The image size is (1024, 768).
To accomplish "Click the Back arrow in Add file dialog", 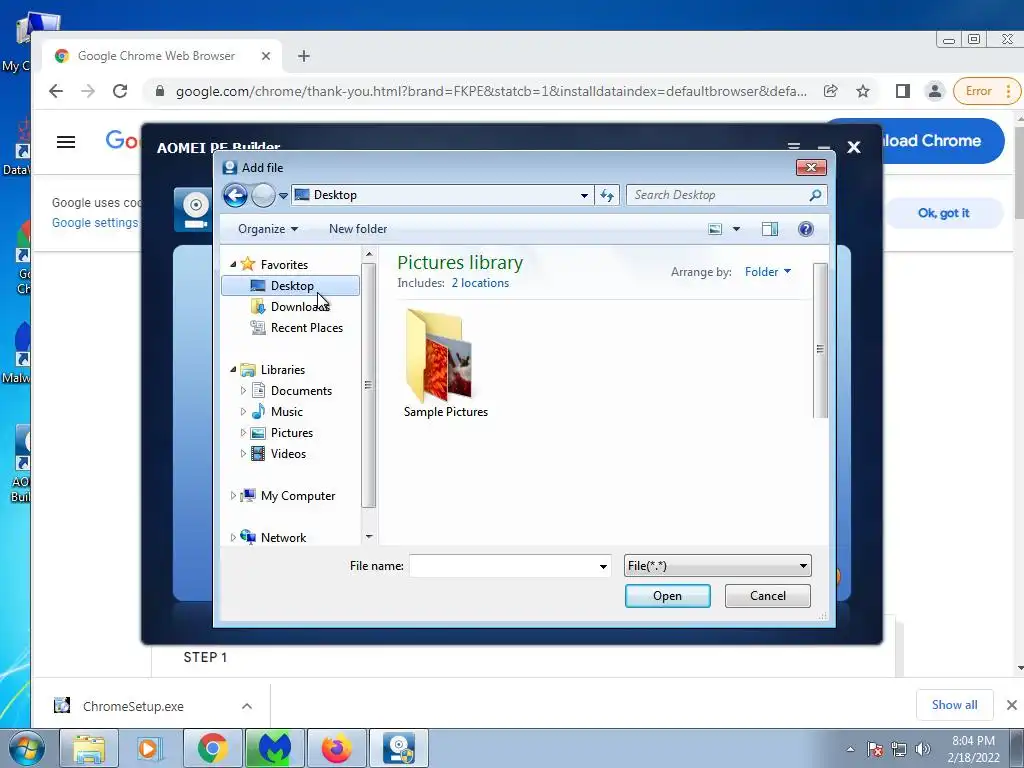I will pyautogui.click(x=235, y=195).
